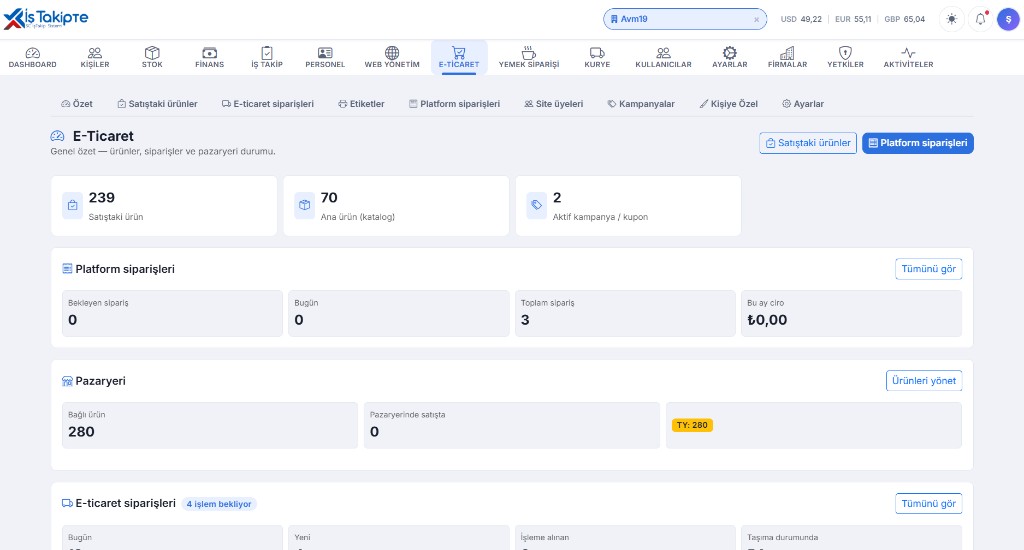Click the 70 Ana ürün card

click(x=396, y=206)
